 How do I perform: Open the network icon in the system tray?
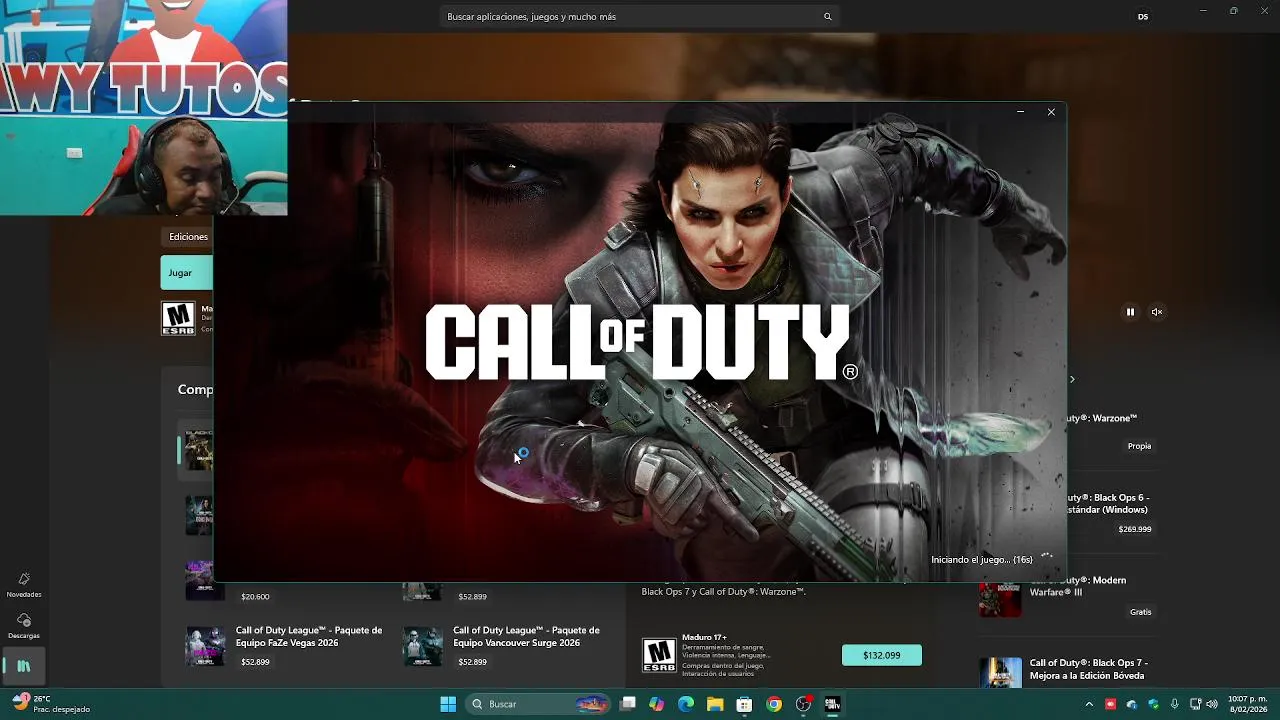click(x=1195, y=704)
